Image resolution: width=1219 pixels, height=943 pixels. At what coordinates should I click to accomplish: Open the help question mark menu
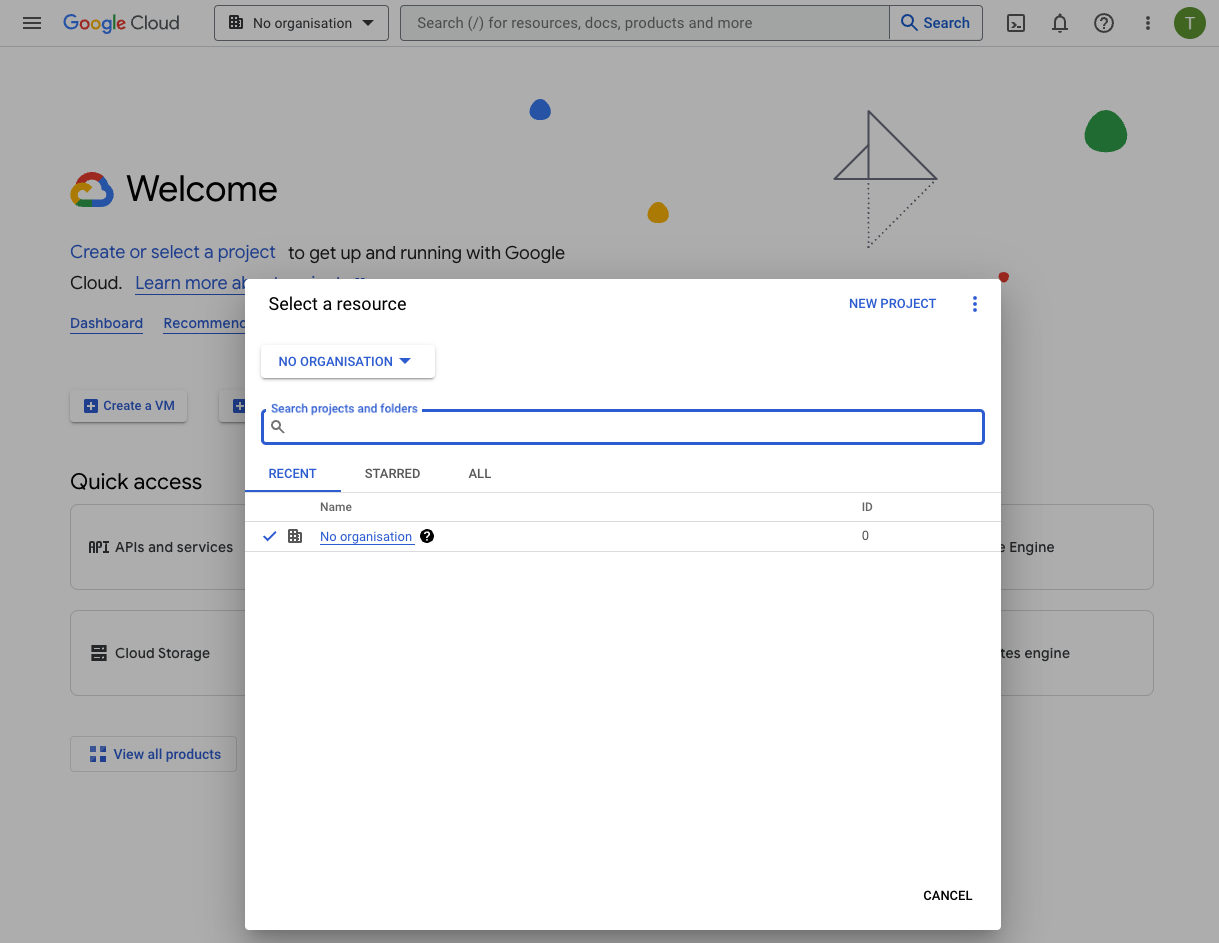tap(1104, 23)
